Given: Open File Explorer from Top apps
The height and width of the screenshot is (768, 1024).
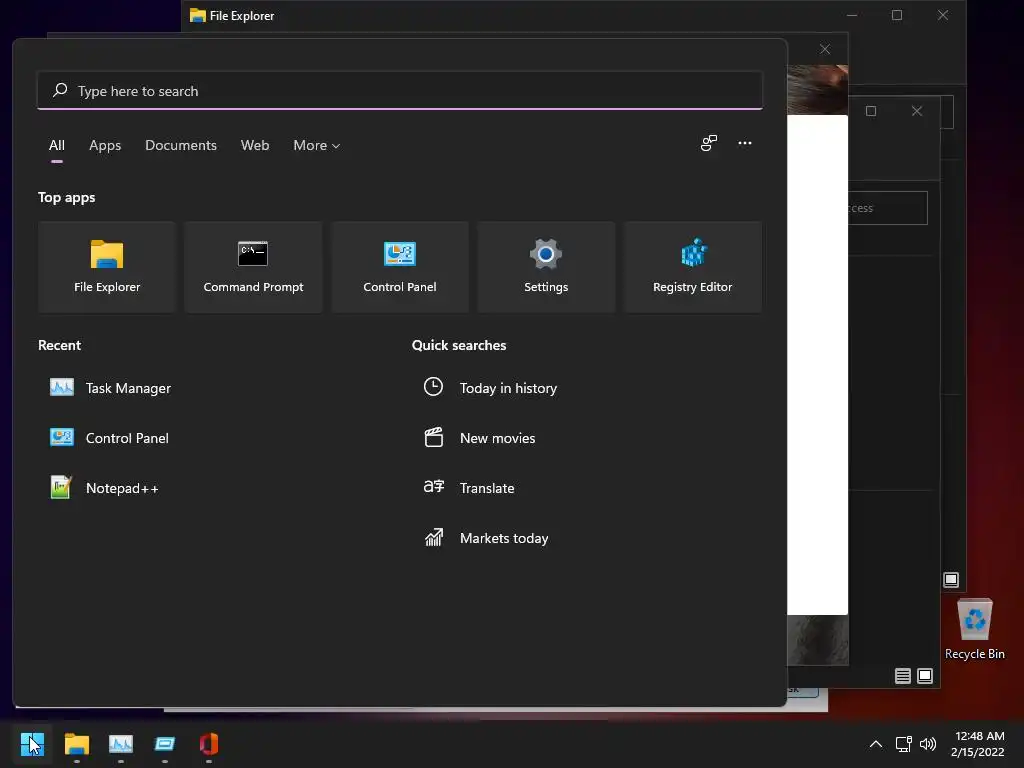Looking at the screenshot, I should click(107, 266).
